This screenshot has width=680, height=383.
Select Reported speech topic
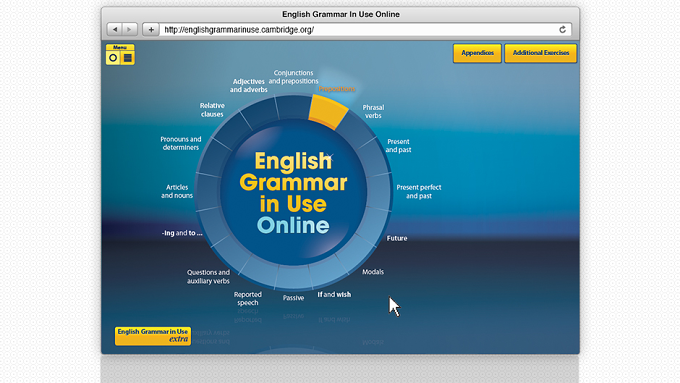(x=248, y=298)
